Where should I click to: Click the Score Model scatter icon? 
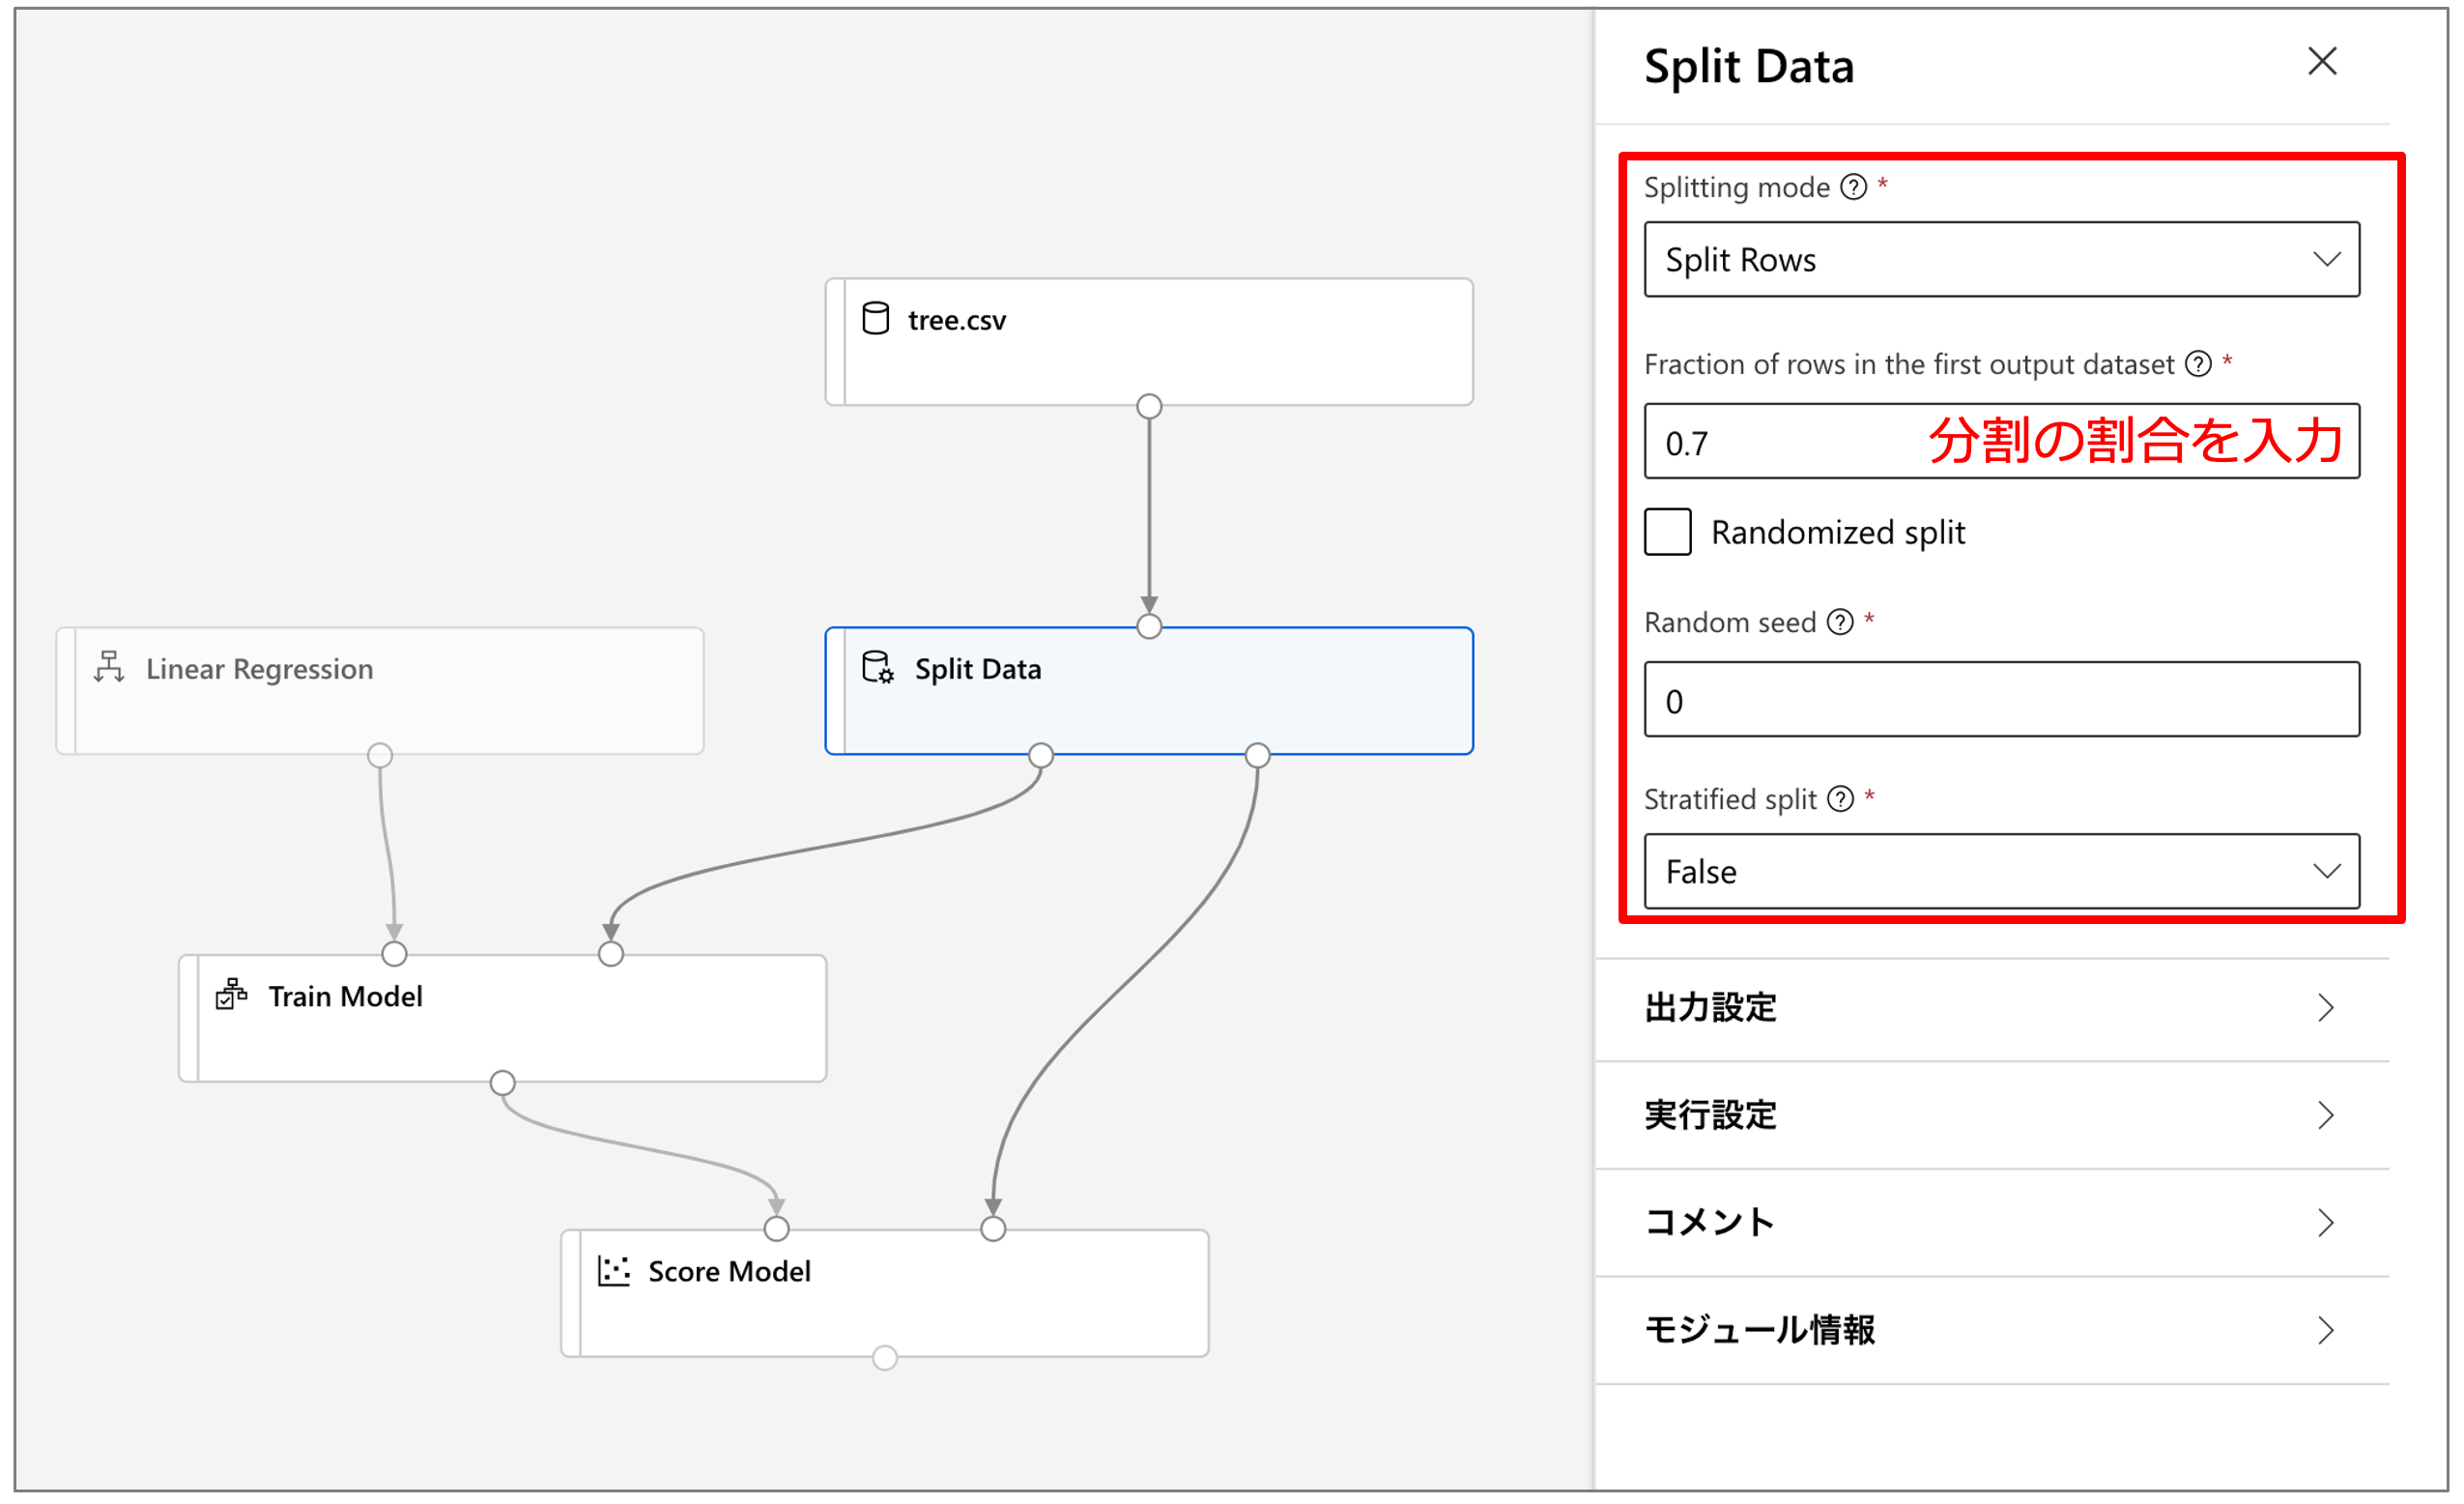(x=613, y=1270)
